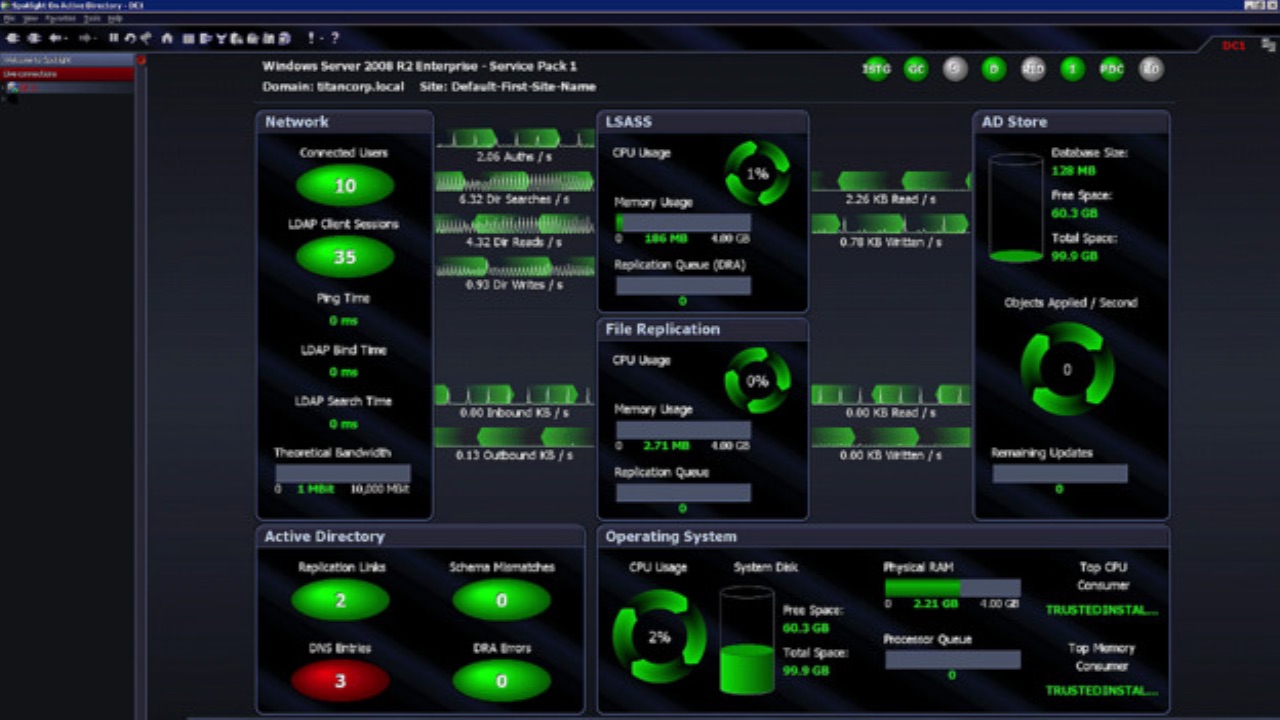Open the Tools menu
This screenshot has width=1280, height=720.
[92, 19]
